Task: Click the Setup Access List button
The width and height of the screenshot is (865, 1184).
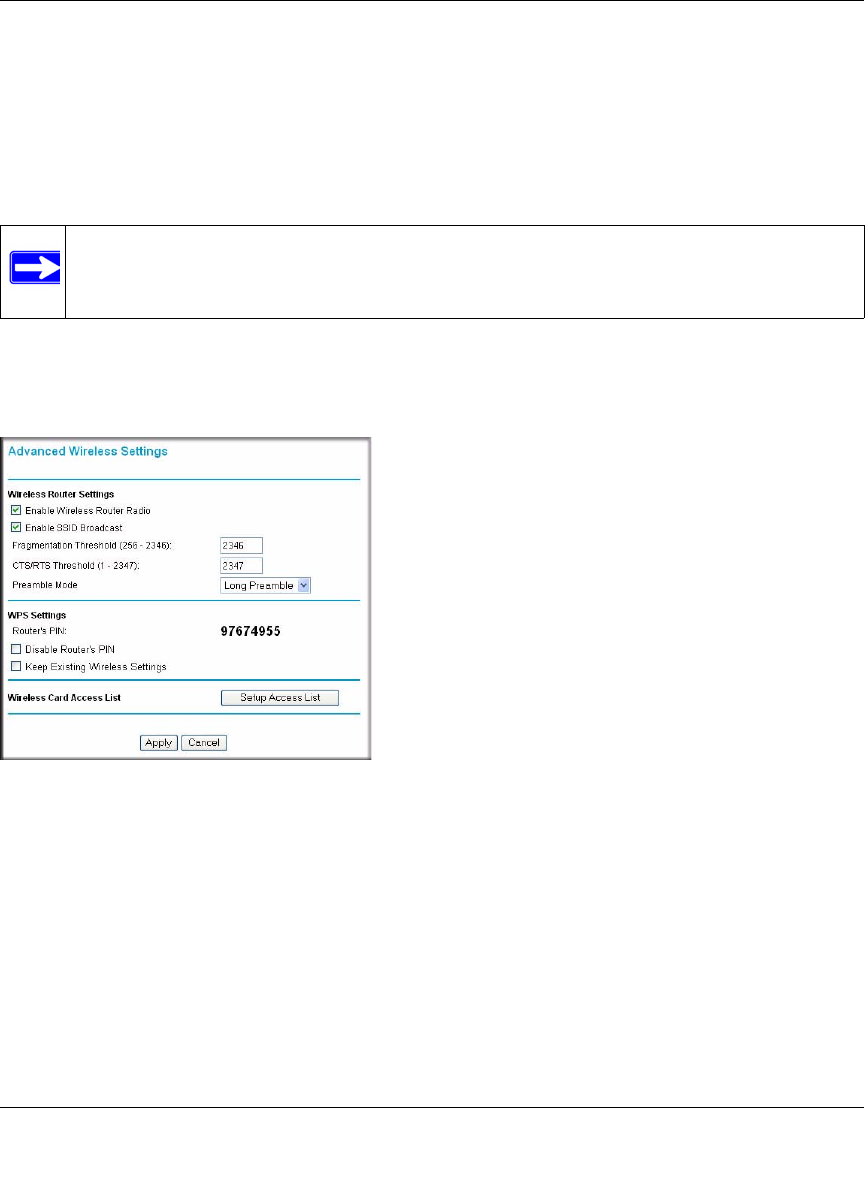Action: click(x=280, y=698)
